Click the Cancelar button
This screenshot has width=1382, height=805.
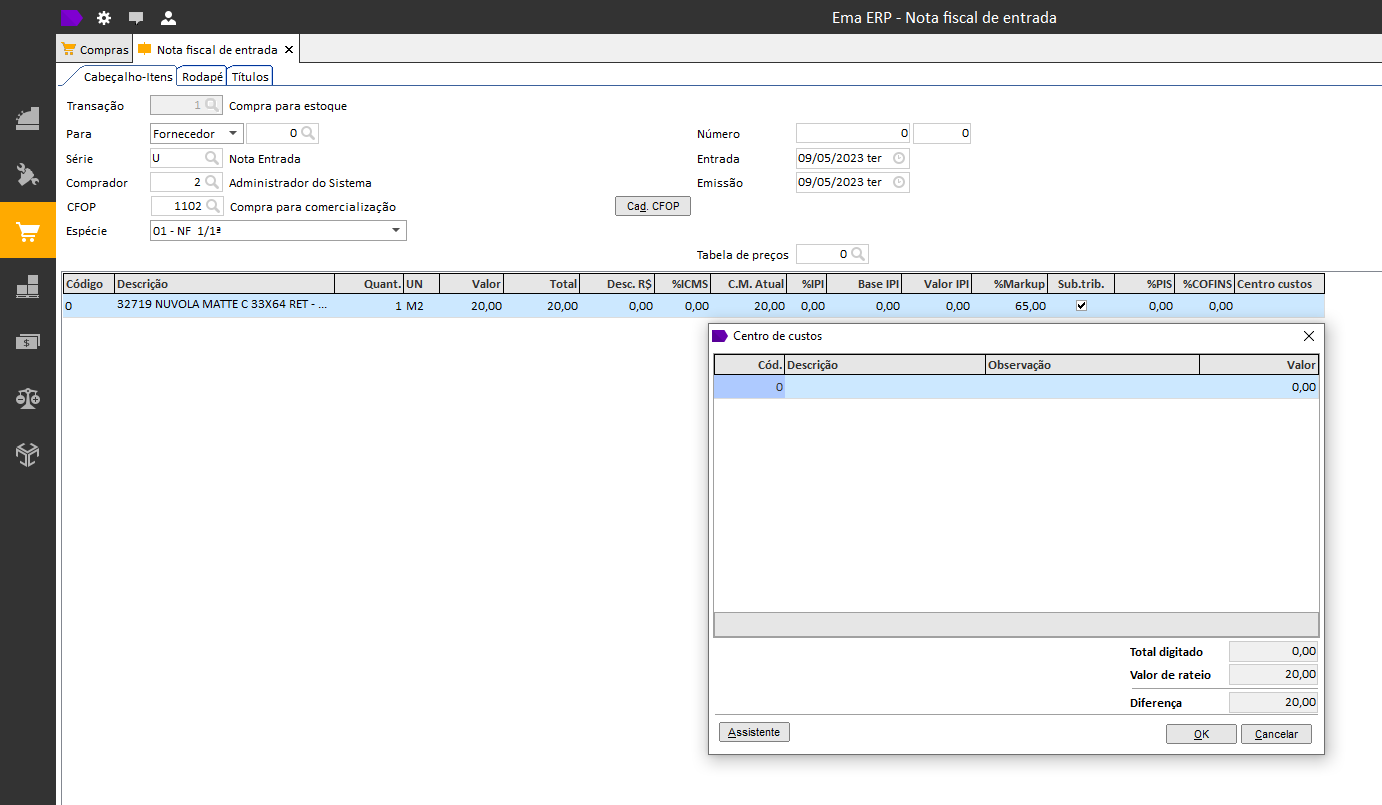point(1276,734)
